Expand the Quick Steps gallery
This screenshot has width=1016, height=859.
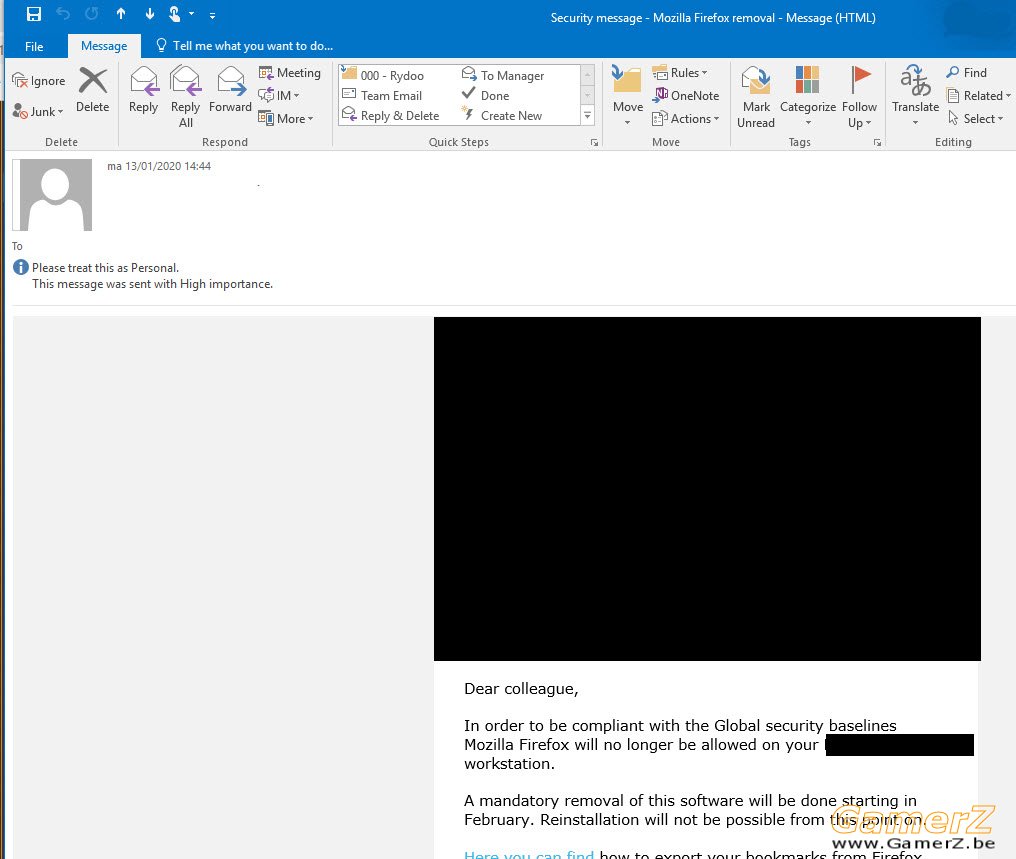pos(588,116)
